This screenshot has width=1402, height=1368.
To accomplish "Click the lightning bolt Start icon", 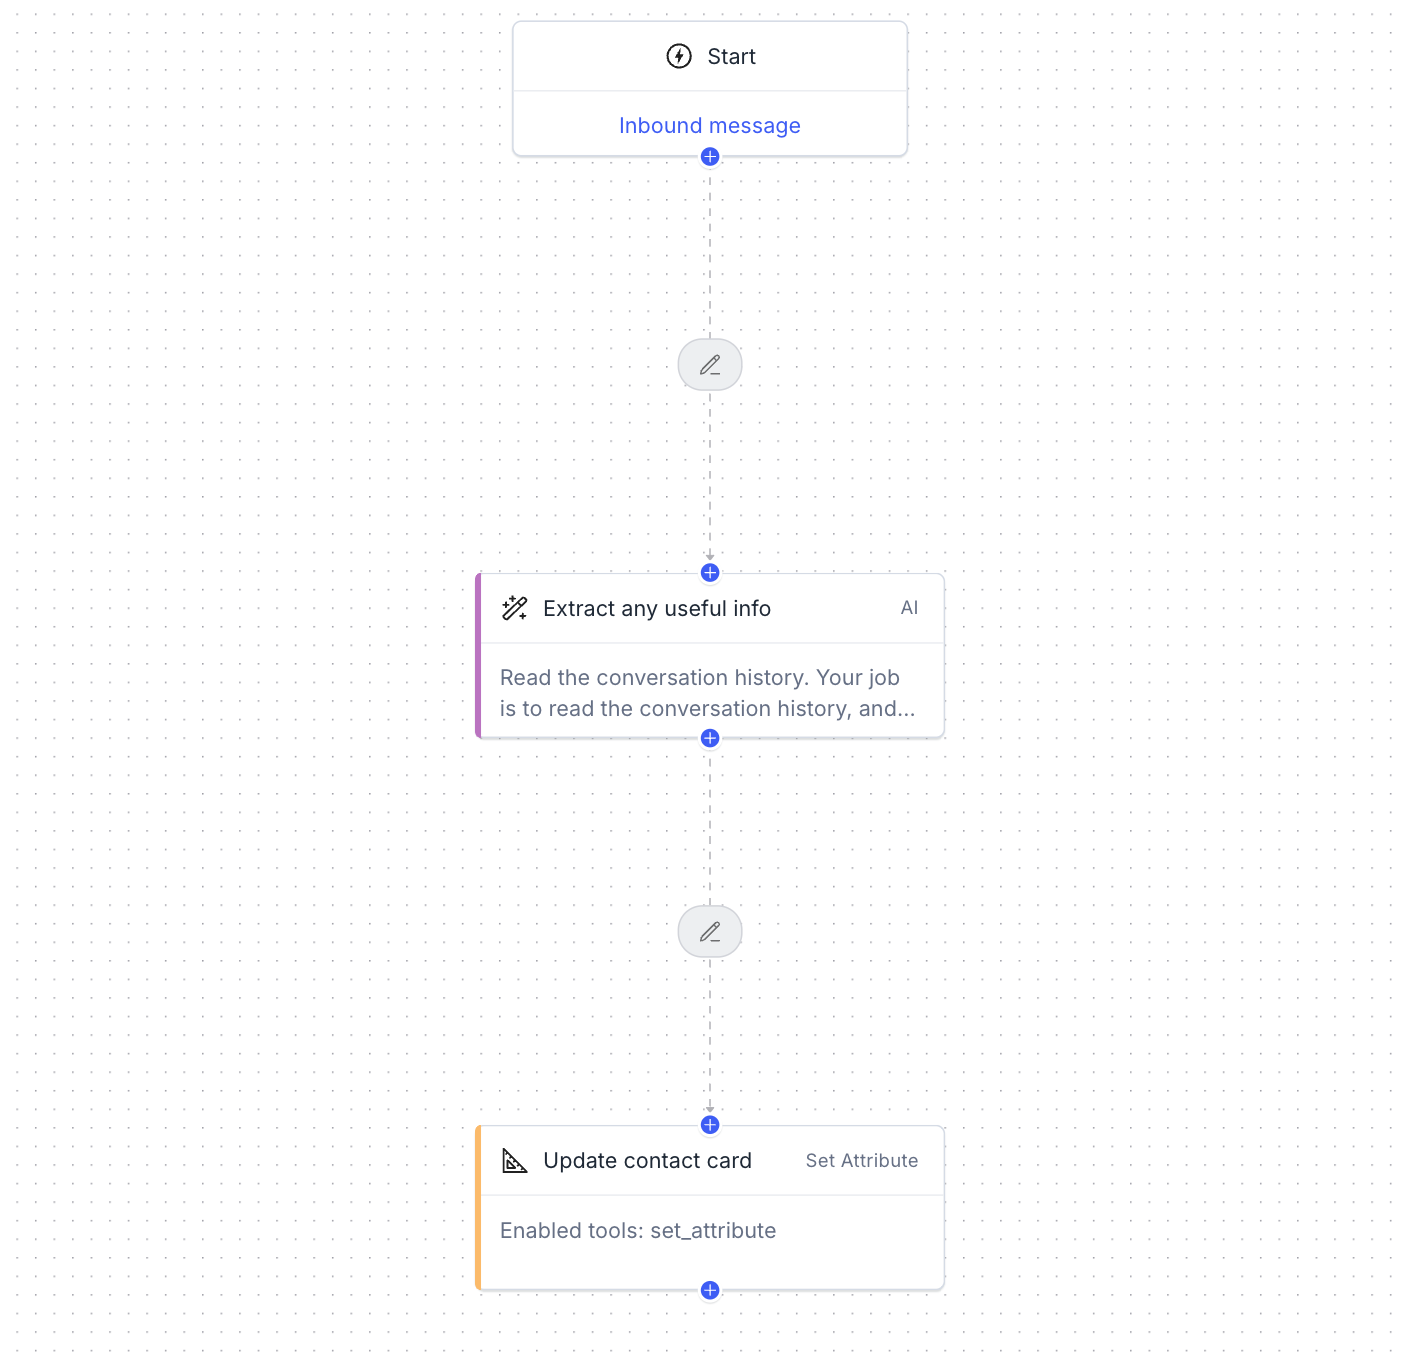I will pos(679,56).
